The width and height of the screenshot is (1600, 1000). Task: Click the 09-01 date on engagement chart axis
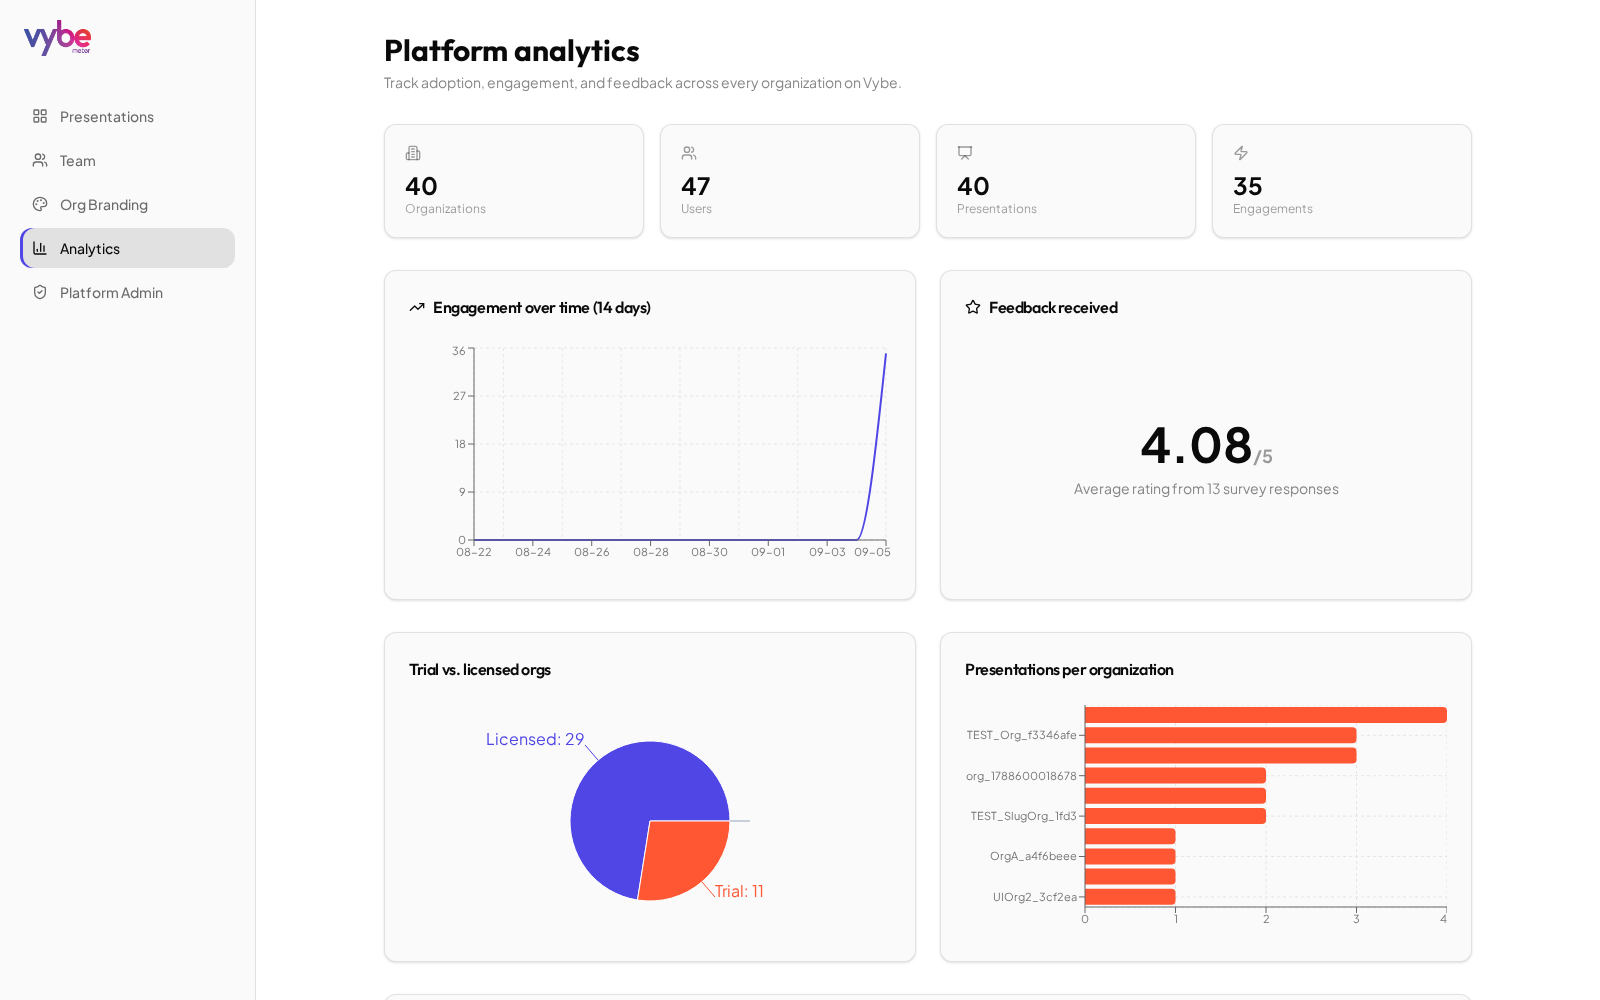tap(768, 552)
